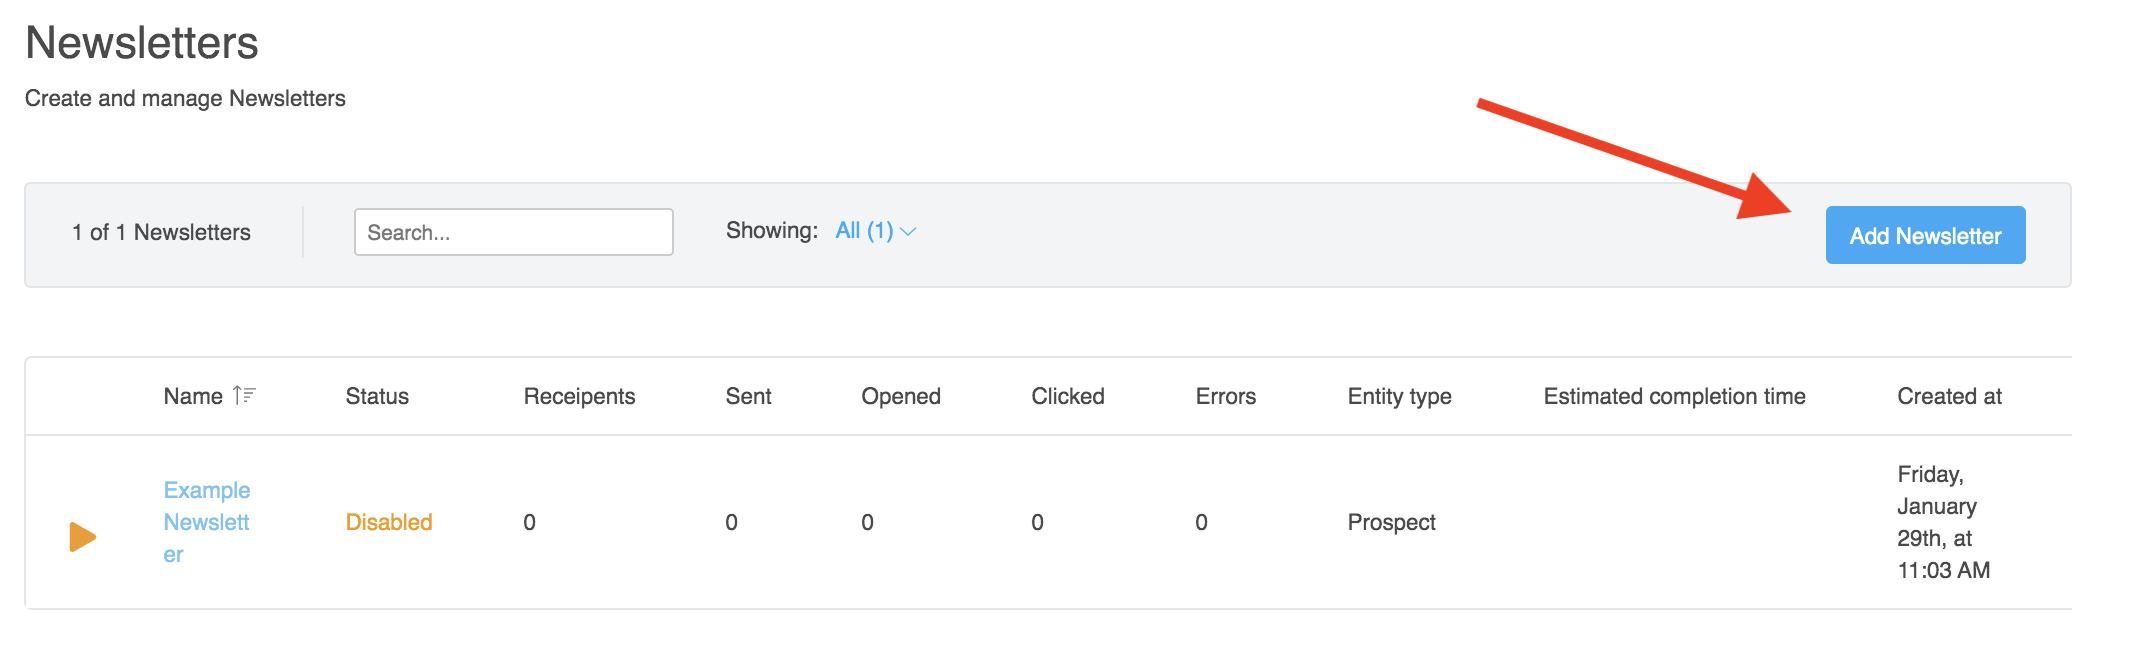Click the Prospect entity type cell

click(1391, 522)
